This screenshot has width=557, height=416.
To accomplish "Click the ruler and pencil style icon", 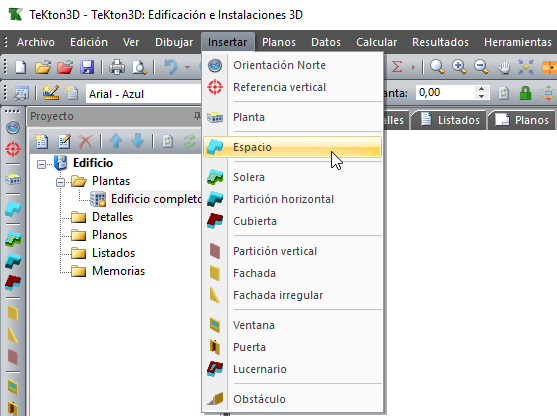I will point(51,93).
